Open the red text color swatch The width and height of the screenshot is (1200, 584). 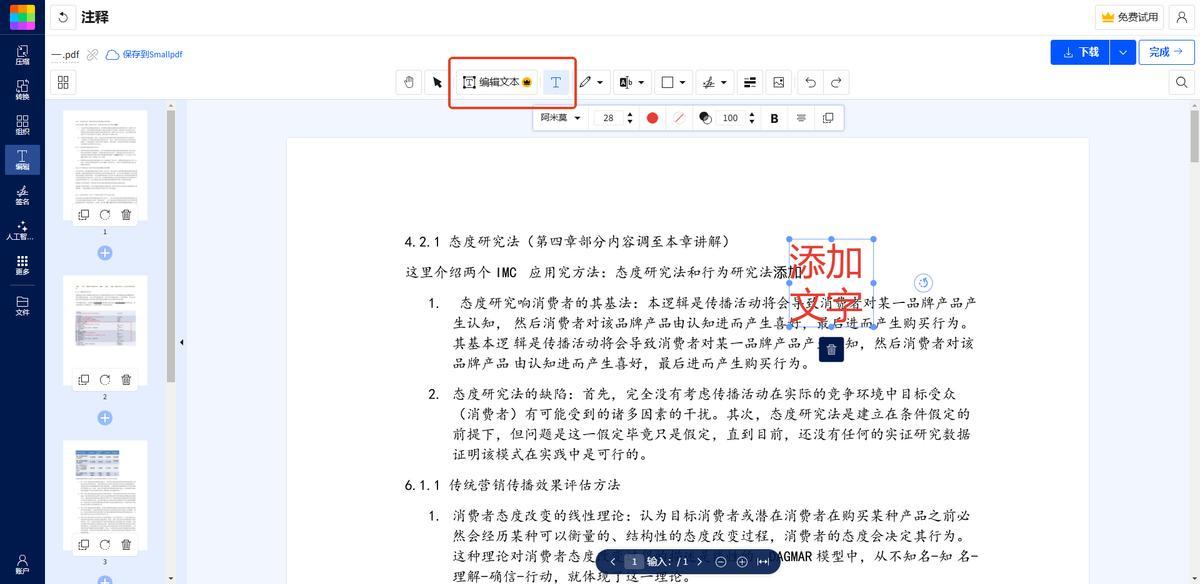pos(652,118)
